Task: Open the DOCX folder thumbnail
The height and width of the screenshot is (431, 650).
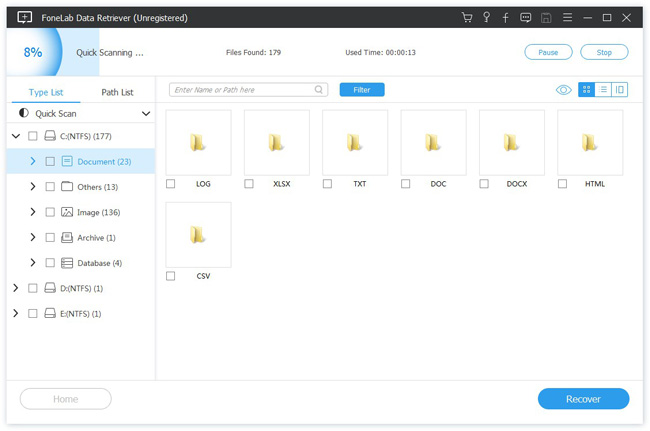Action: coord(512,143)
